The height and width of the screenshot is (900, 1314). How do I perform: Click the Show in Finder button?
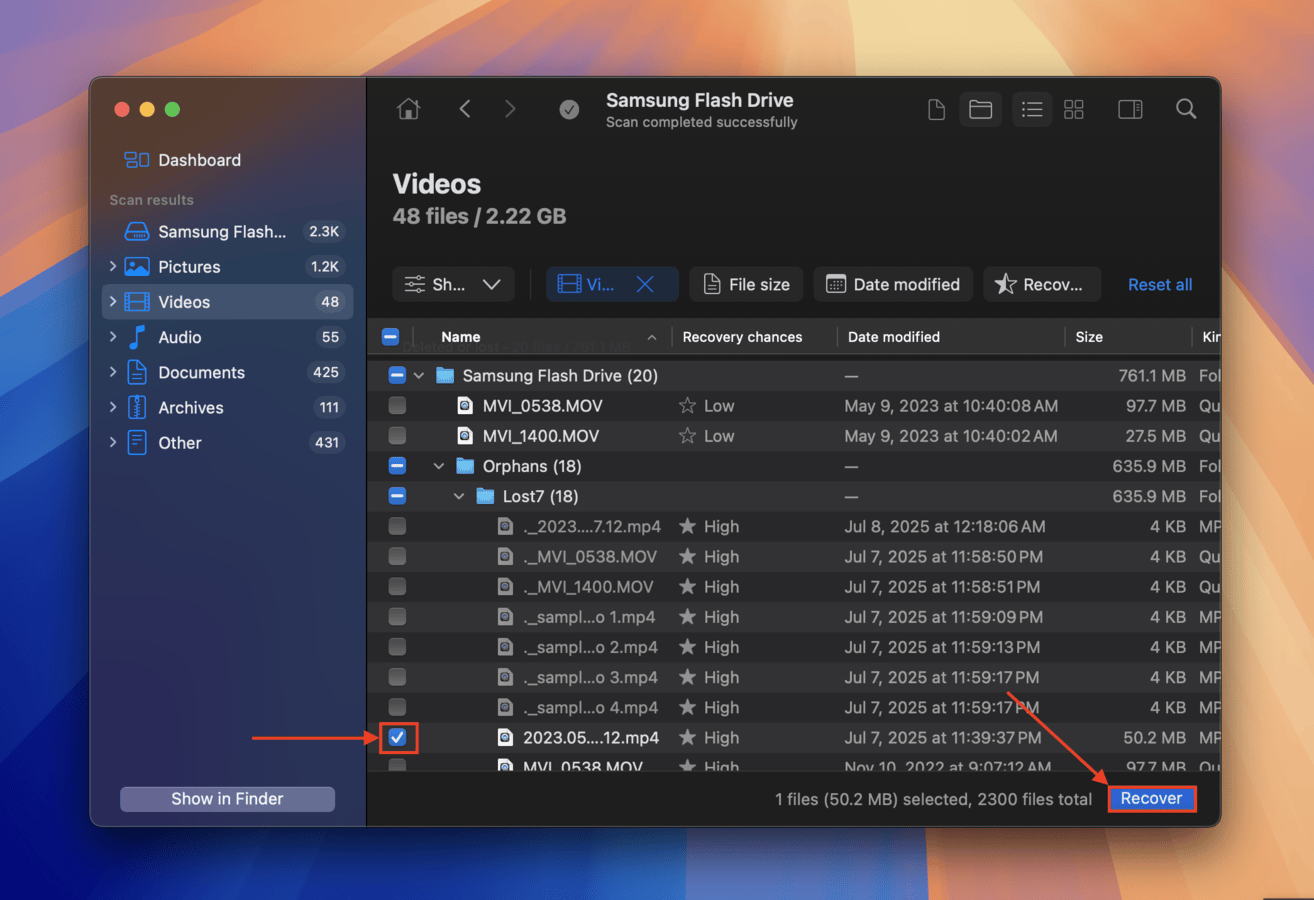[227, 799]
